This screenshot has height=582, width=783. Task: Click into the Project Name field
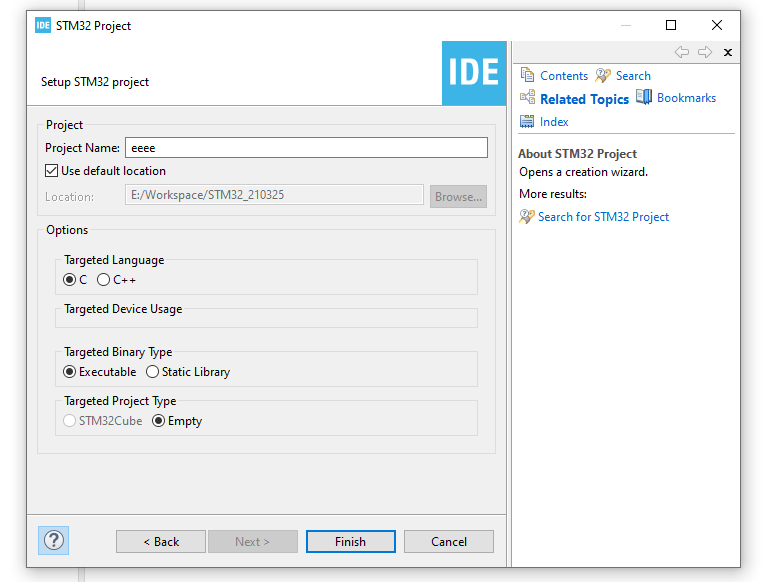tap(306, 148)
